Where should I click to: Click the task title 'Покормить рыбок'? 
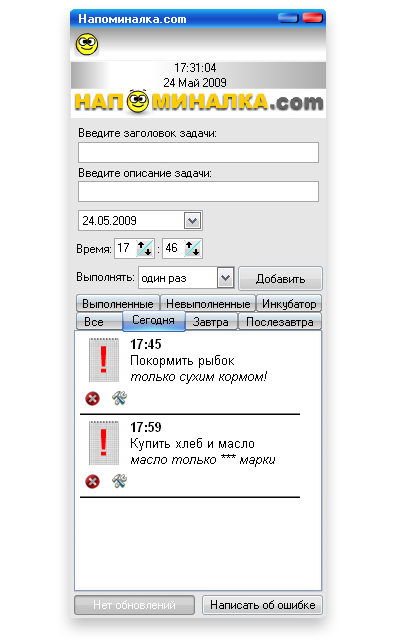coord(182,361)
